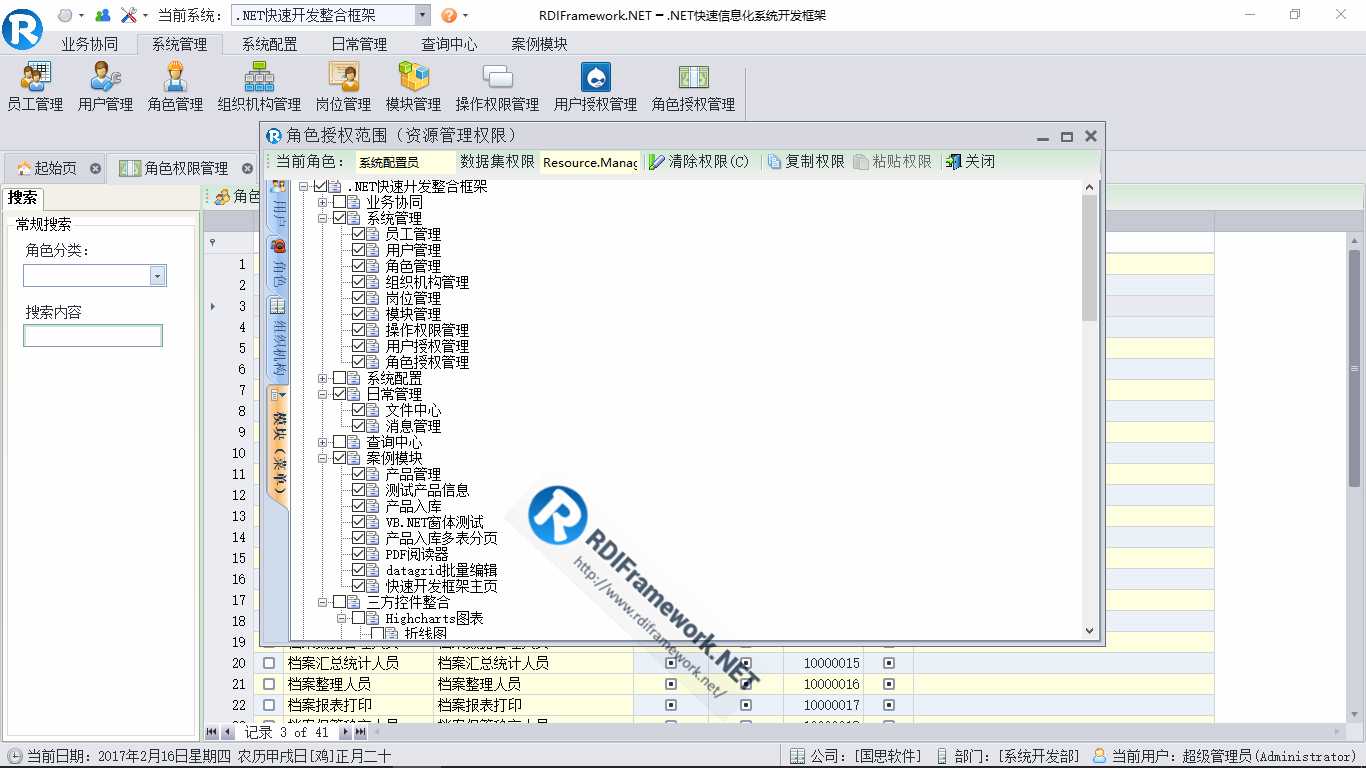1366x768 pixels.
Task: Uncheck the 岗位管理 tree checkbox
Action: pyautogui.click(x=358, y=299)
